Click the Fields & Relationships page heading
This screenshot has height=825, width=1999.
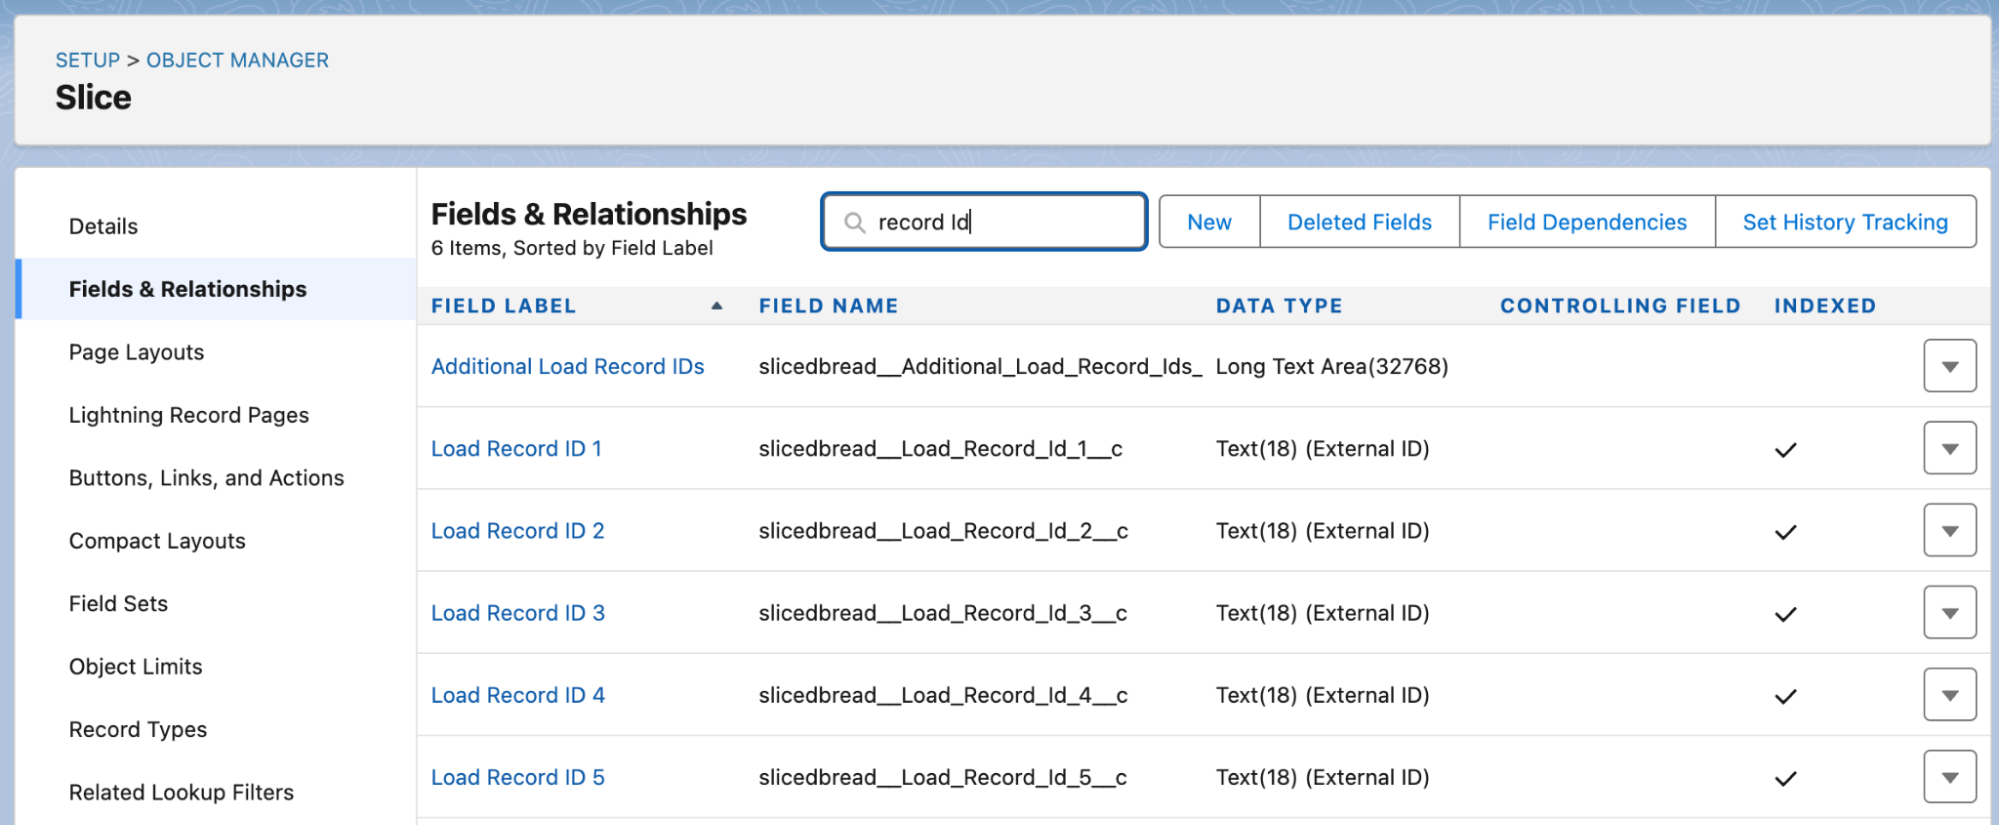[589, 214]
